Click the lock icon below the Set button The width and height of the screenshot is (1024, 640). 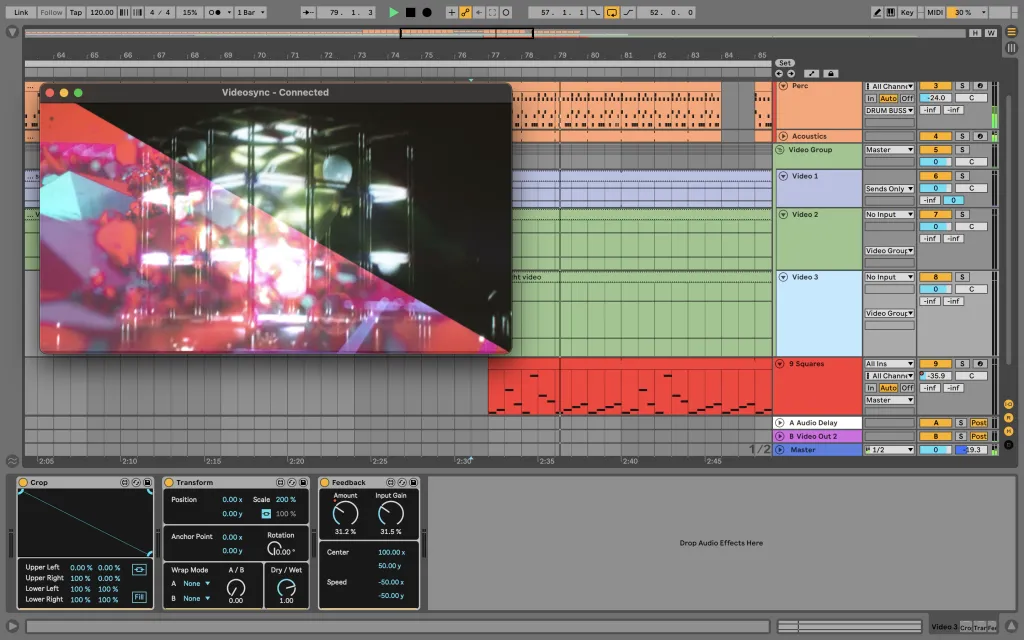(x=829, y=73)
